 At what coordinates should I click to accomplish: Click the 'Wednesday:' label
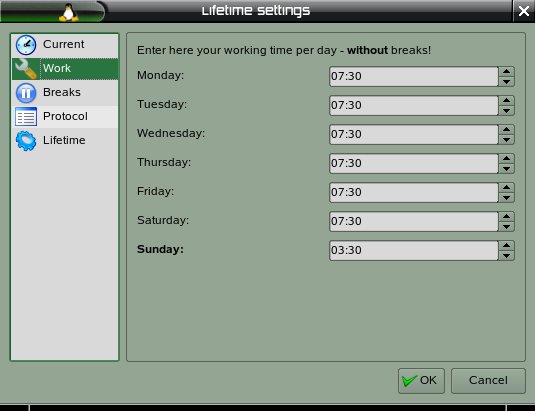(x=171, y=133)
